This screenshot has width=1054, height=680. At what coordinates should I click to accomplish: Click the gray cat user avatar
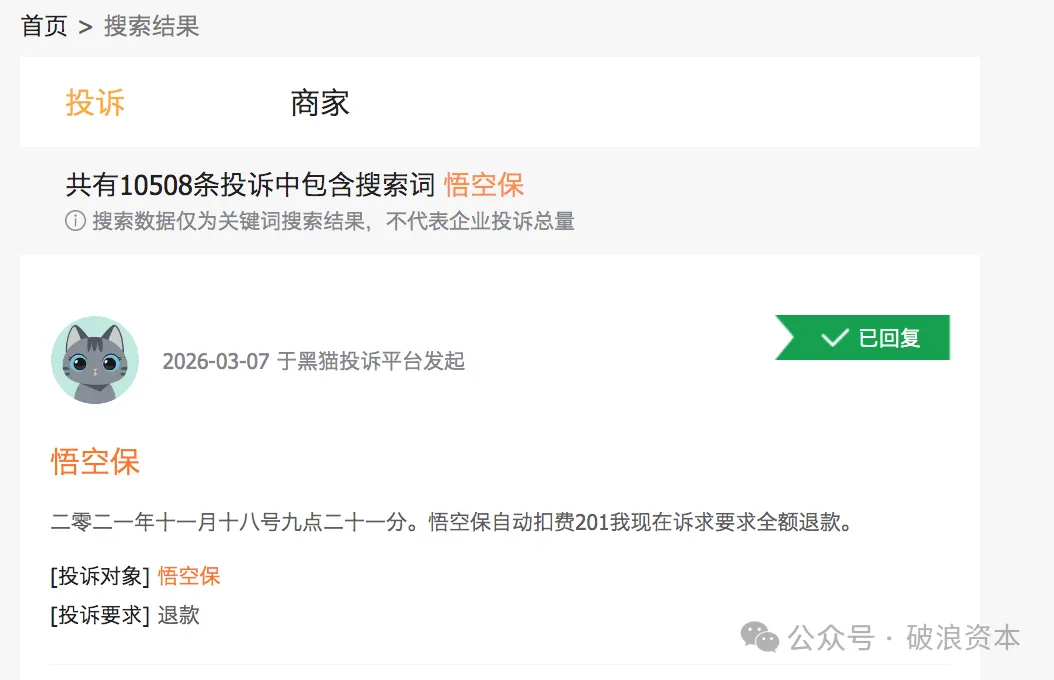point(95,360)
